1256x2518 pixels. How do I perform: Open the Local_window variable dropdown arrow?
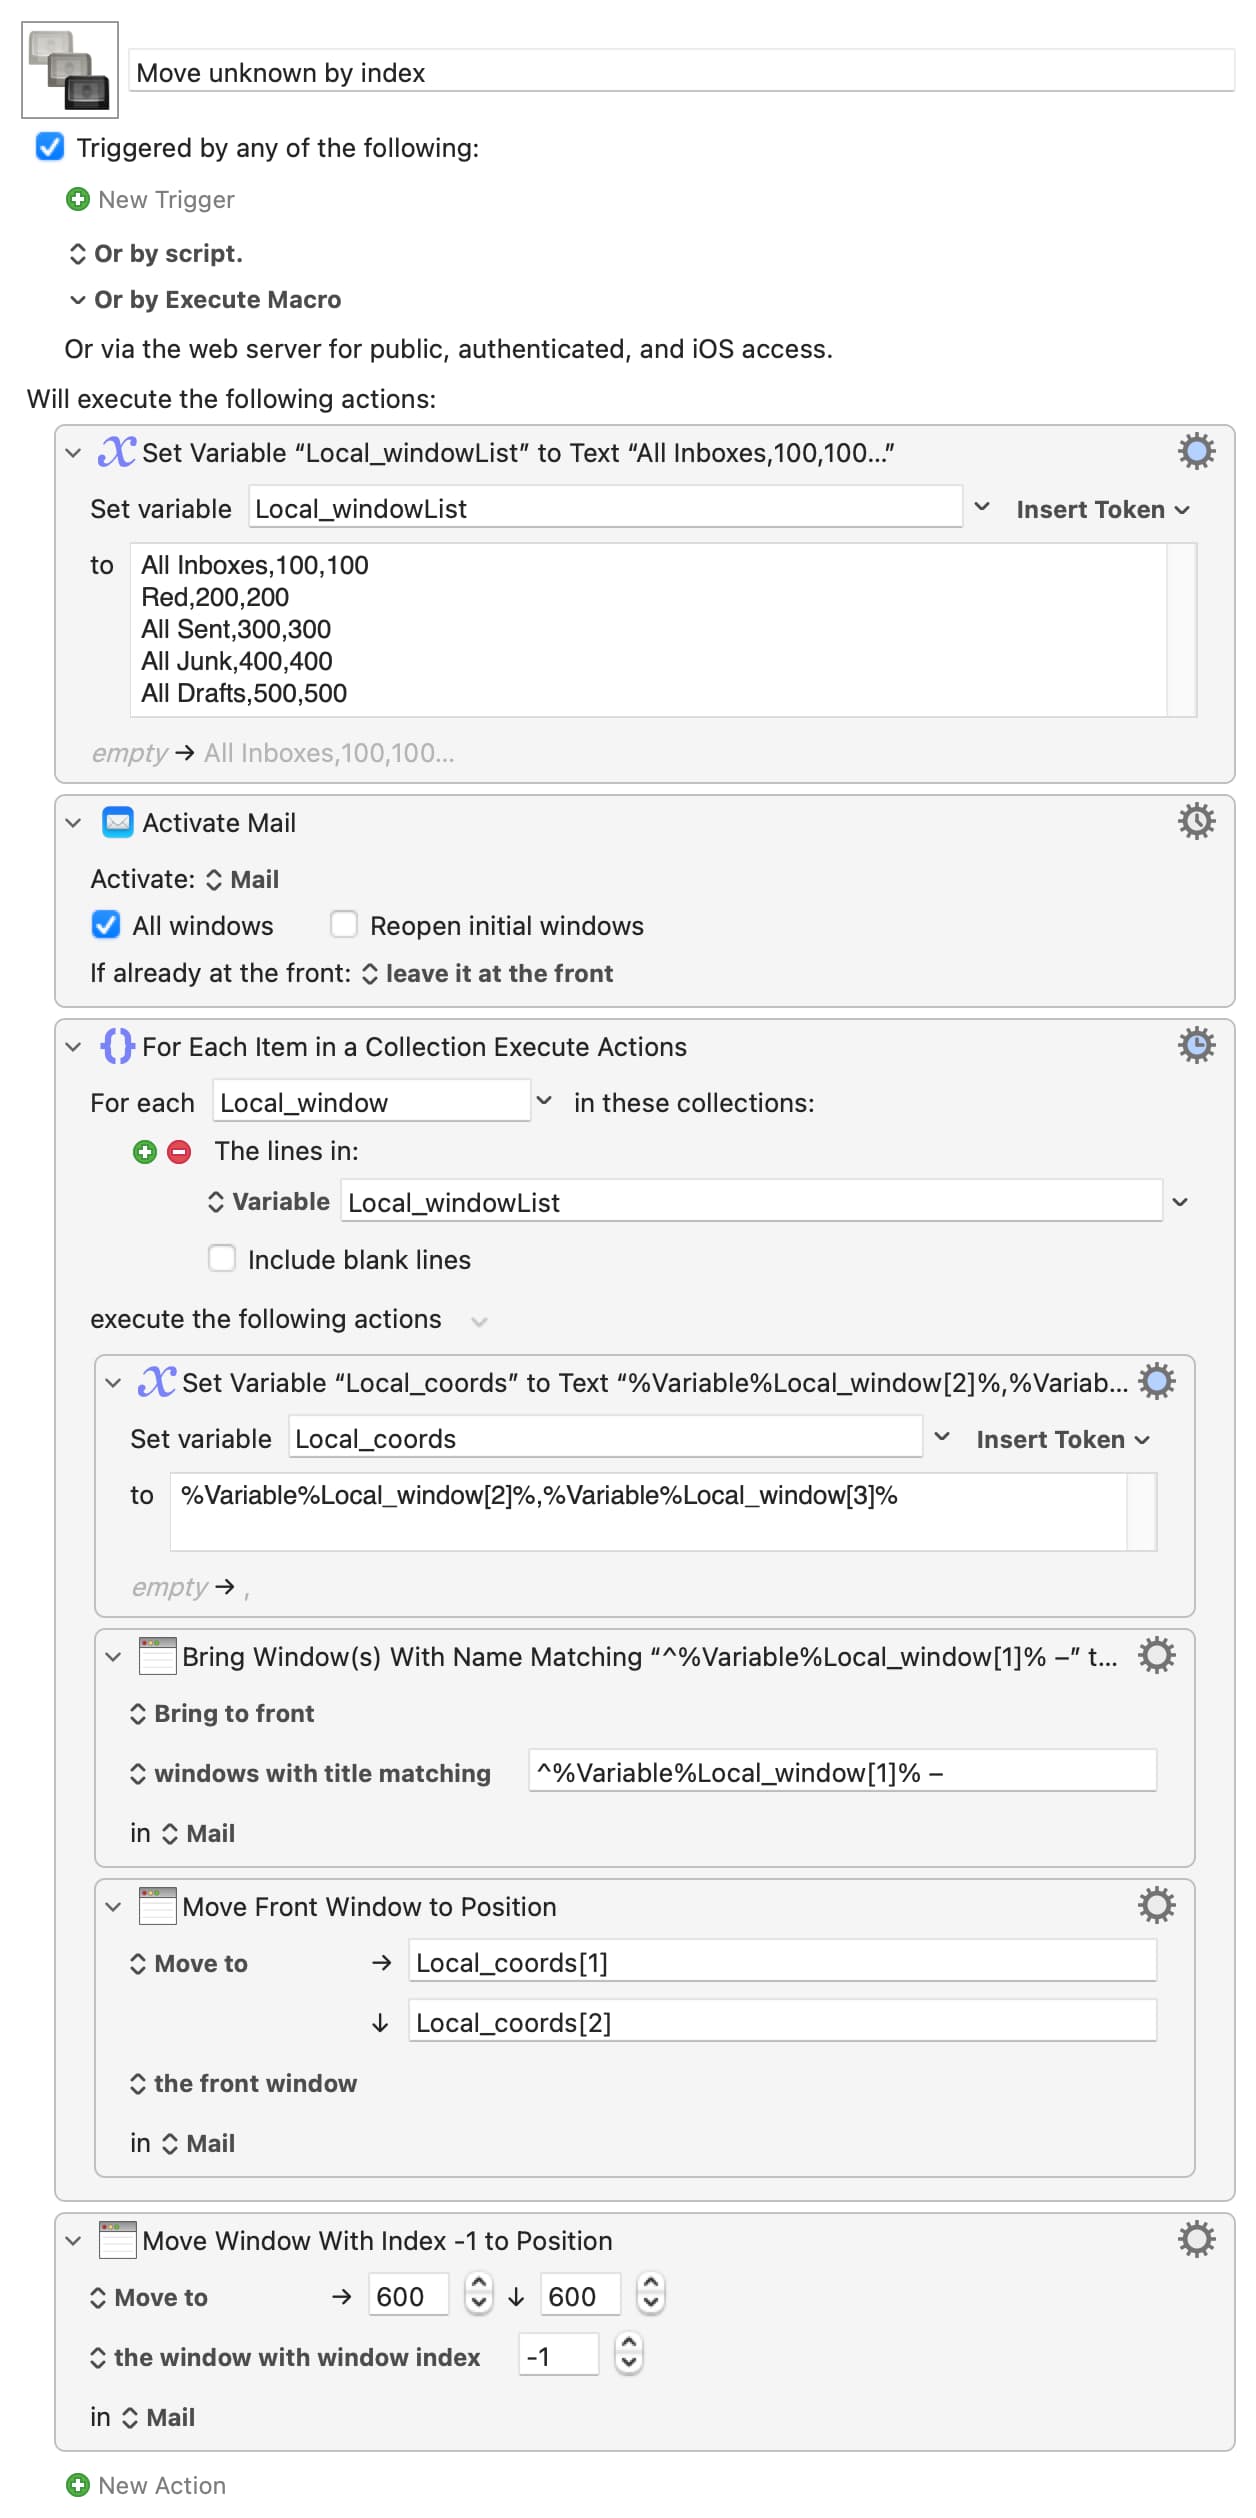tap(544, 1101)
